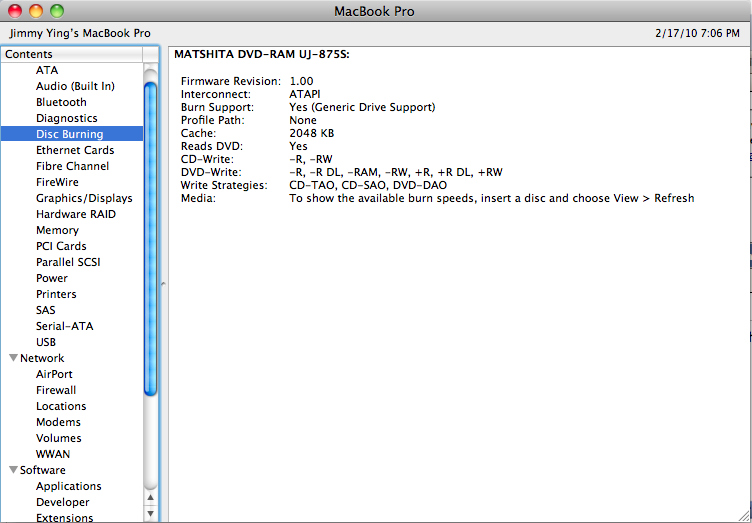Select WWAN item
Viewport: 752px width, 523px height.
(x=53, y=454)
